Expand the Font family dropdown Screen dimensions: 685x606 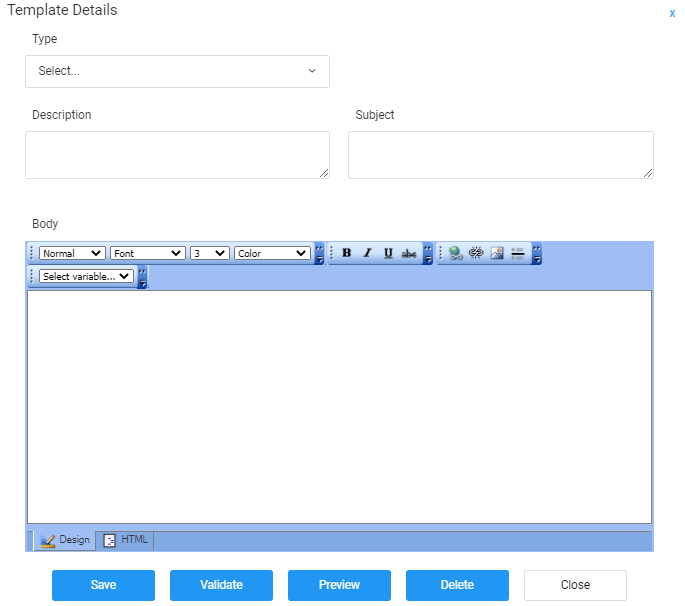coord(148,254)
